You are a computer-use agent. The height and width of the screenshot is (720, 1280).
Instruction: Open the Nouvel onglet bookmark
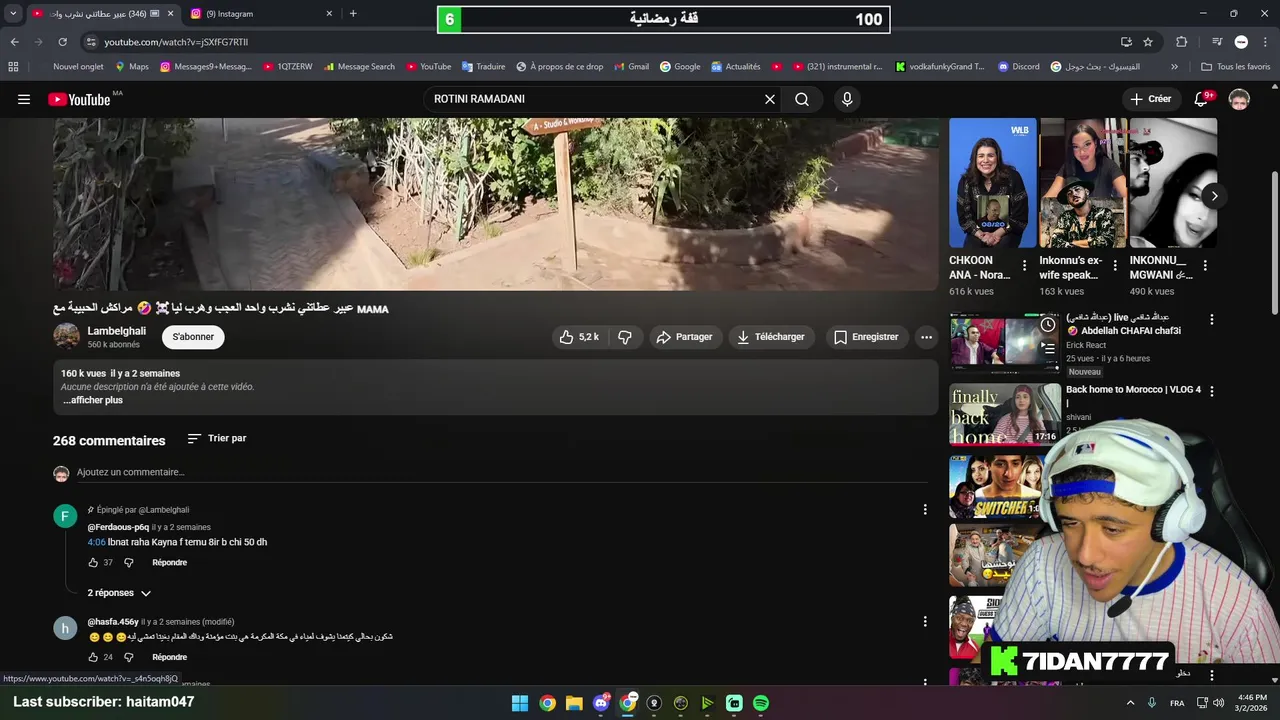[x=78, y=67]
